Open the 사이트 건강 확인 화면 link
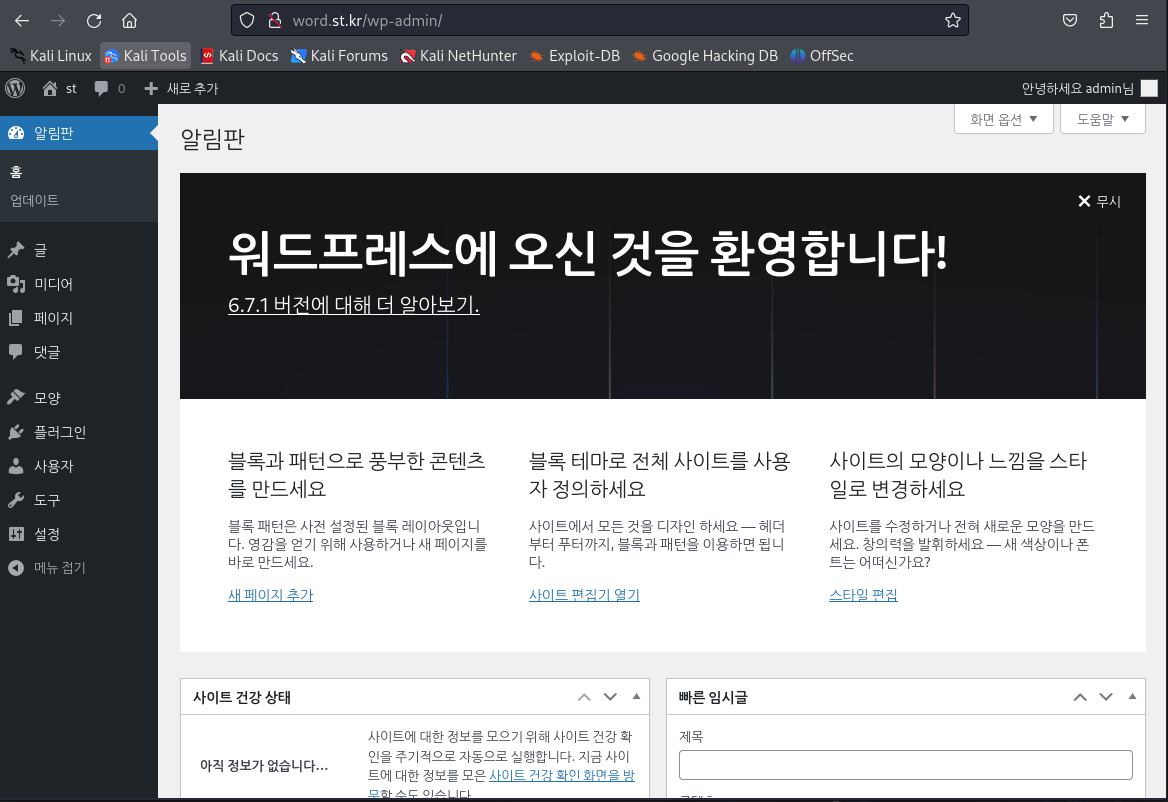Image resolution: width=1168 pixels, height=802 pixels. pos(562,775)
